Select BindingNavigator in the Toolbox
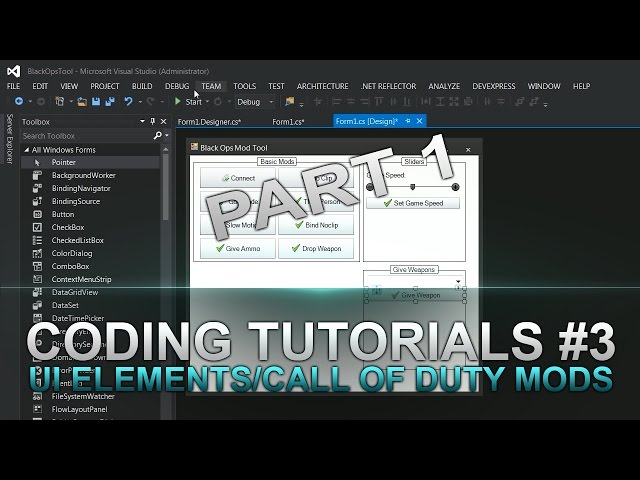This screenshot has height=480, width=640. pyautogui.click(x=90, y=188)
